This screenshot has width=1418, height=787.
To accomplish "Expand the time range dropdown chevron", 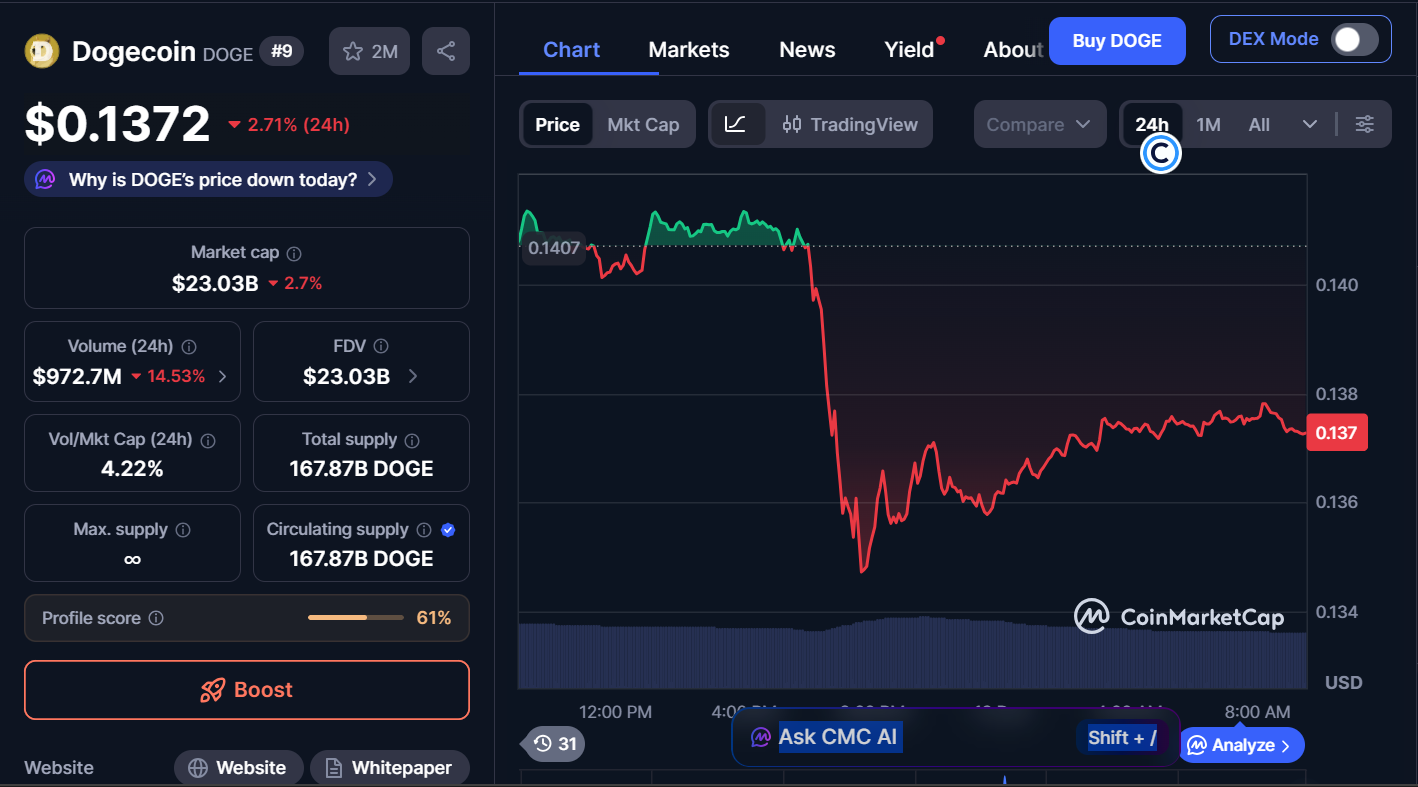I will tap(1311, 124).
